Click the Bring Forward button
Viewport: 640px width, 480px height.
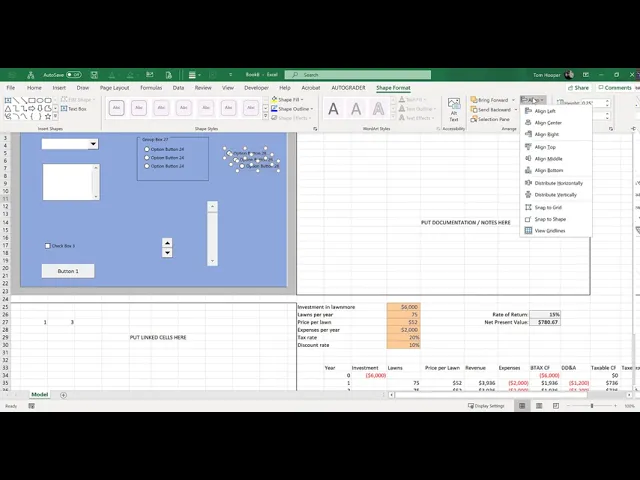[x=489, y=100]
